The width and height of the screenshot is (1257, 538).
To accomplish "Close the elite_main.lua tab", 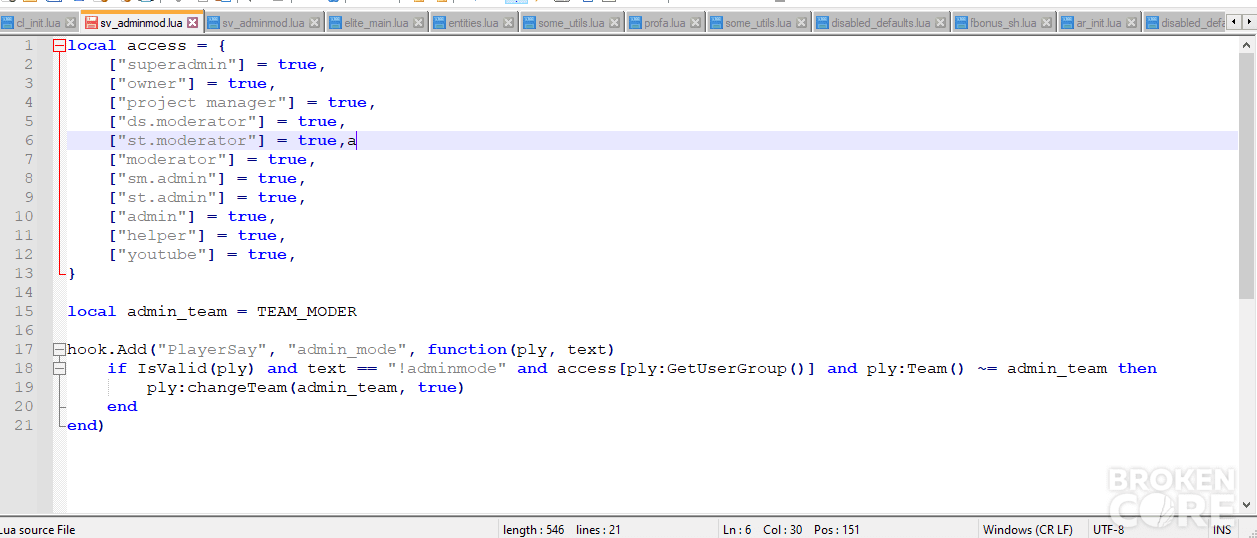I will tap(419, 23).
